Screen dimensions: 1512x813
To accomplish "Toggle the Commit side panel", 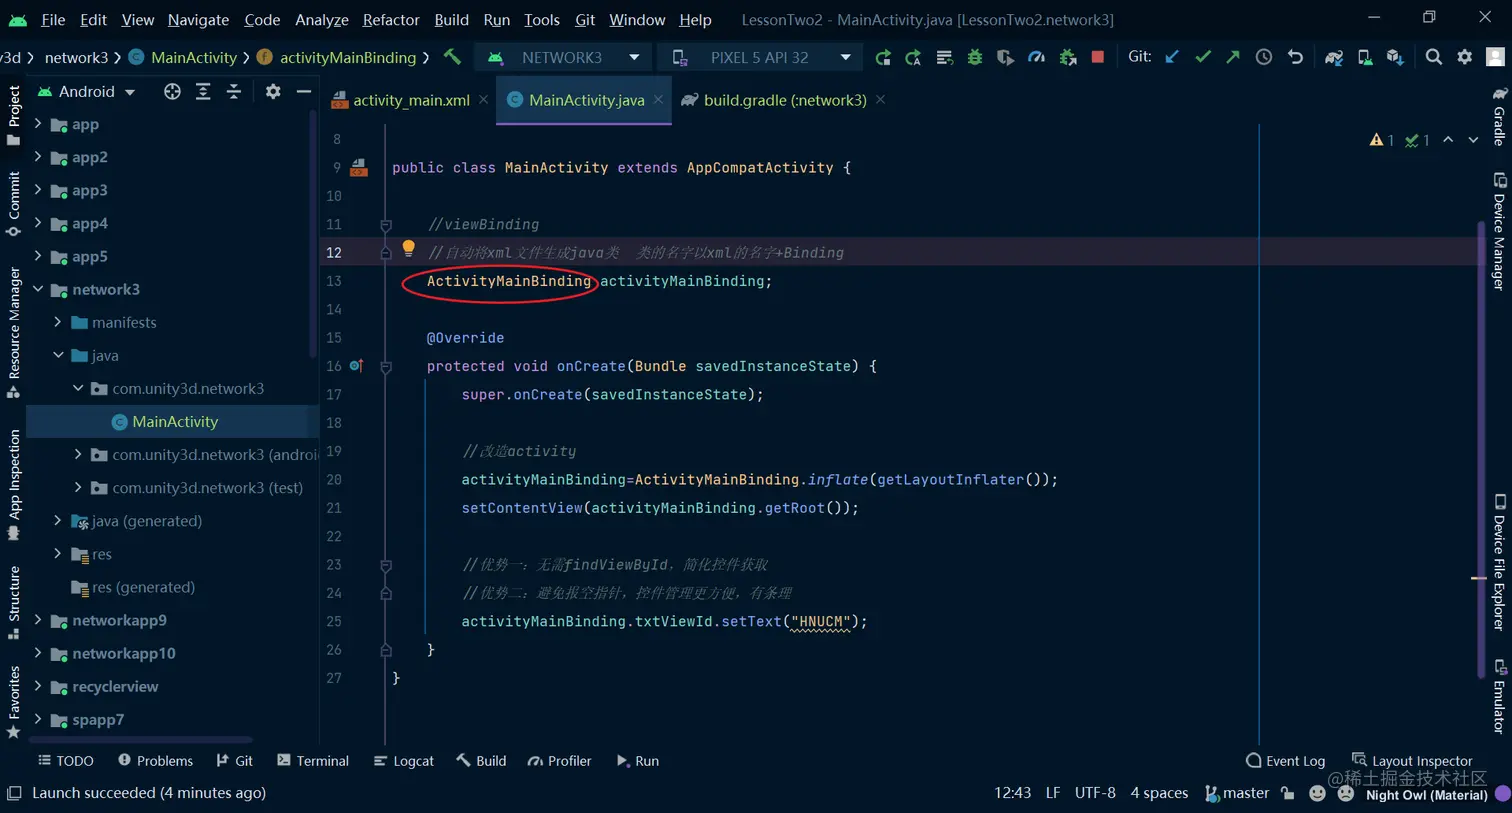I will click(14, 203).
